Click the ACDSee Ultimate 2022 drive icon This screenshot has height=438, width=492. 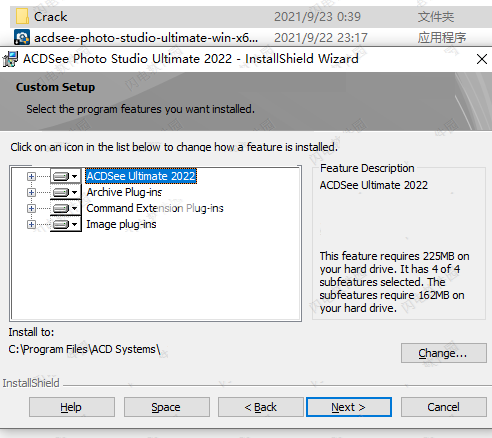coord(65,176)
